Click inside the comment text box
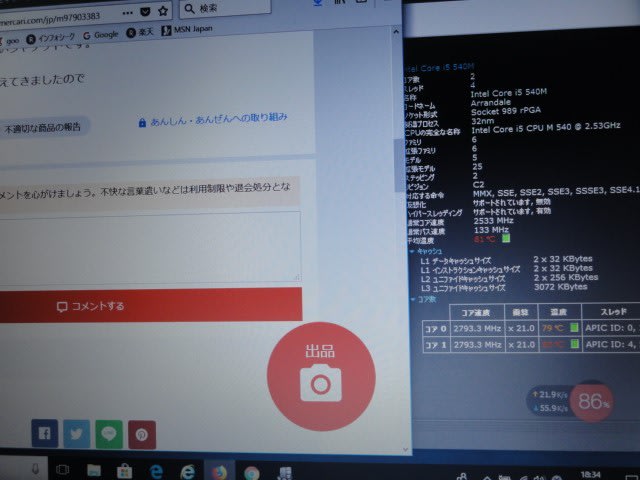The width and height of the screenshot is (640, 480). pyautogui.click(x=150, y=243)
